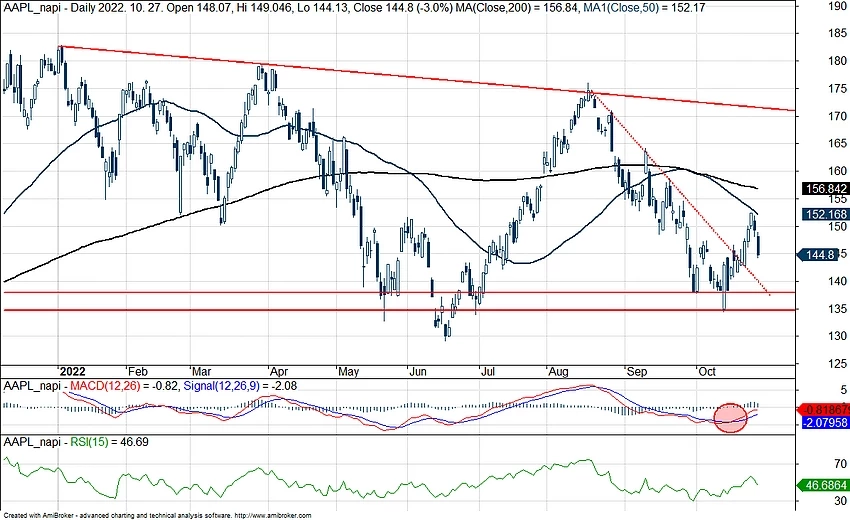The width and height of the screenshot is (850, 520).
Task: Click the 185 price axis label
Action: click(838, 34)
